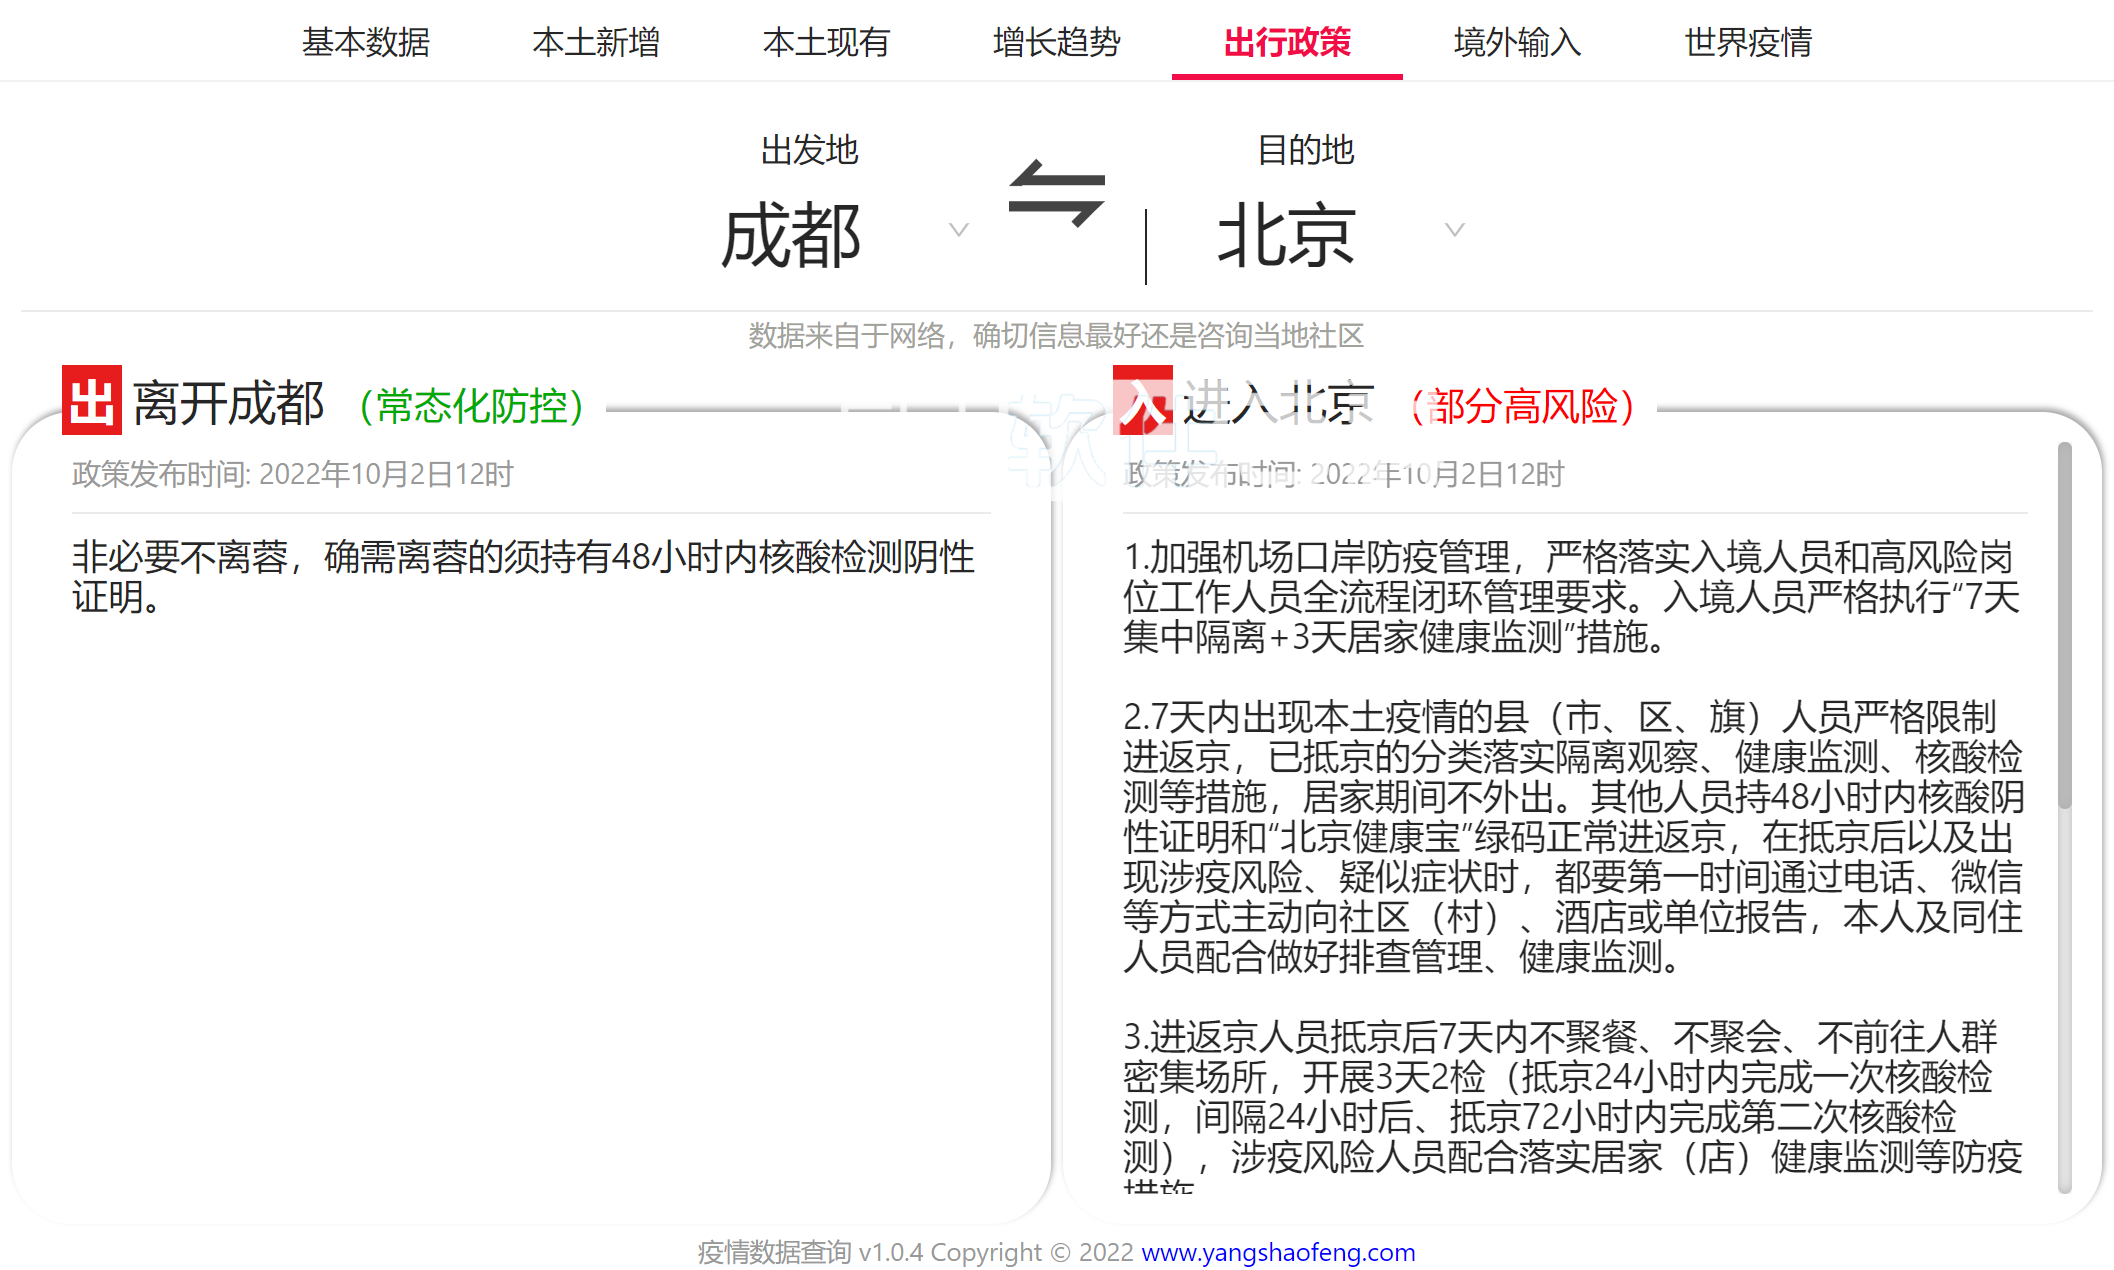
Task: Open the departure city selector showing 成都
Action: (x=791, y=236)
